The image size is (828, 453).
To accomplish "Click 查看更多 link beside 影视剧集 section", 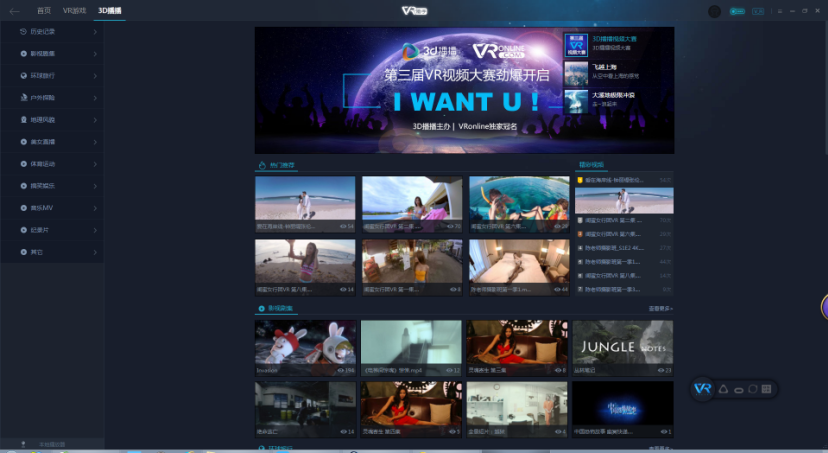I will point(660,309).
